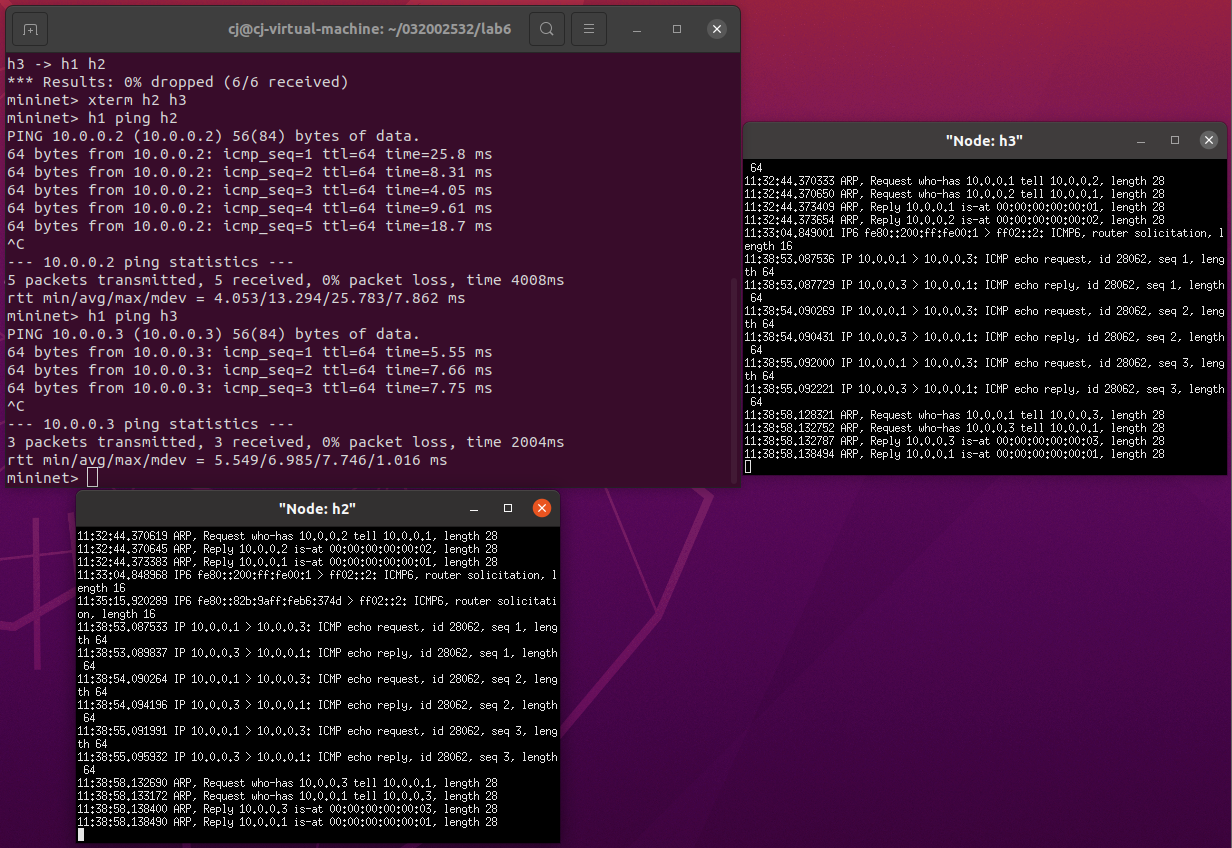Select the ping reply with time=18.7 ms

click(250, 226)
